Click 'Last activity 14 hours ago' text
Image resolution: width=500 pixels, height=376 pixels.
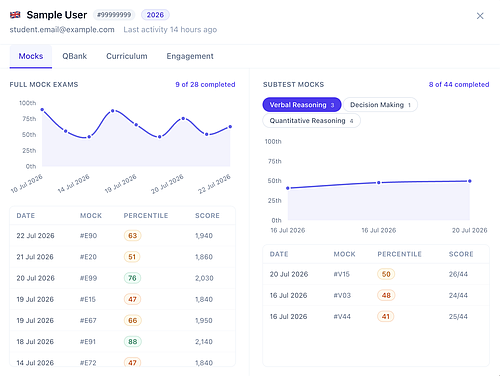(x=170, y=29)
